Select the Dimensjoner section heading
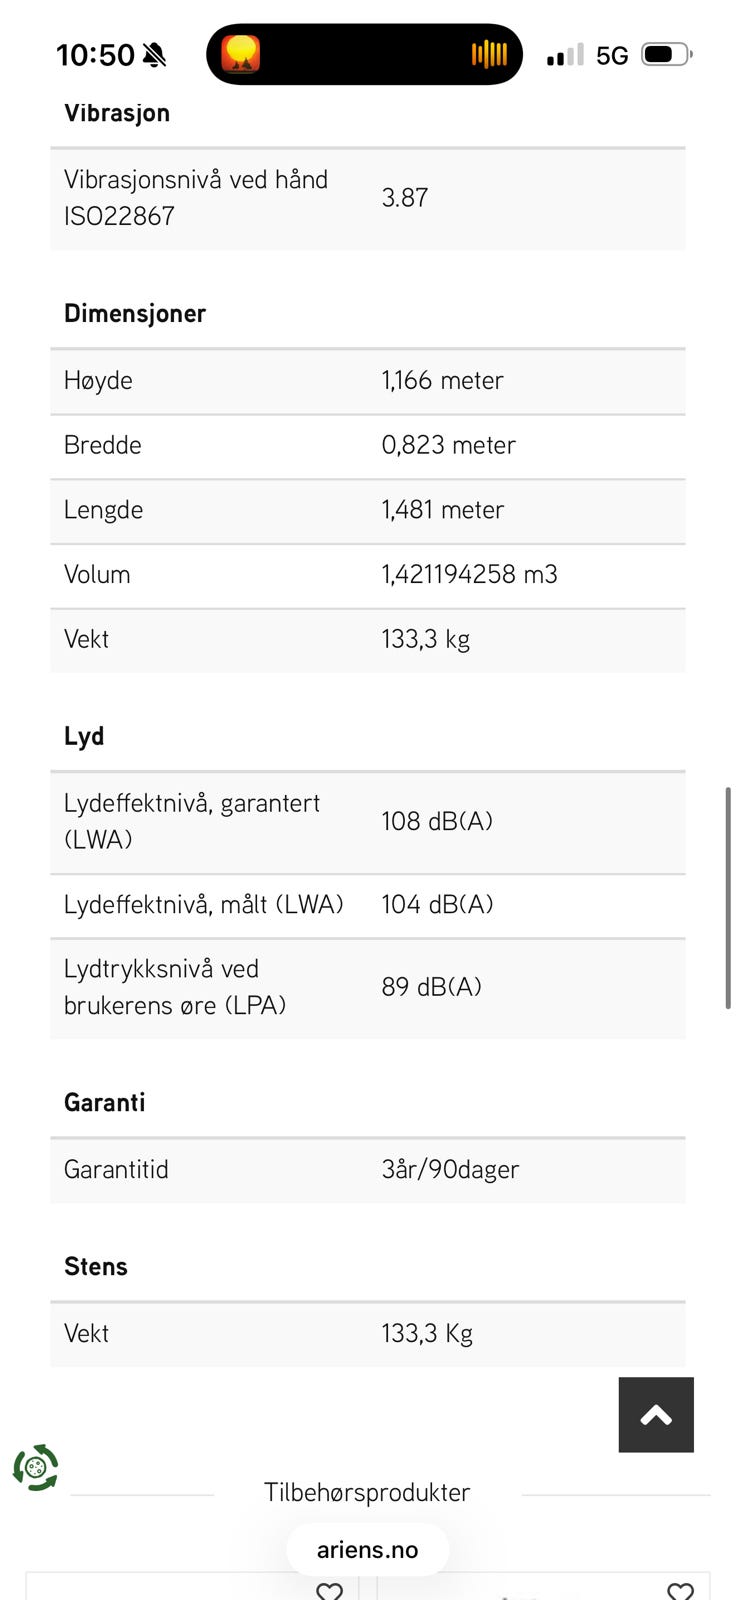 [x=135, y=313]
